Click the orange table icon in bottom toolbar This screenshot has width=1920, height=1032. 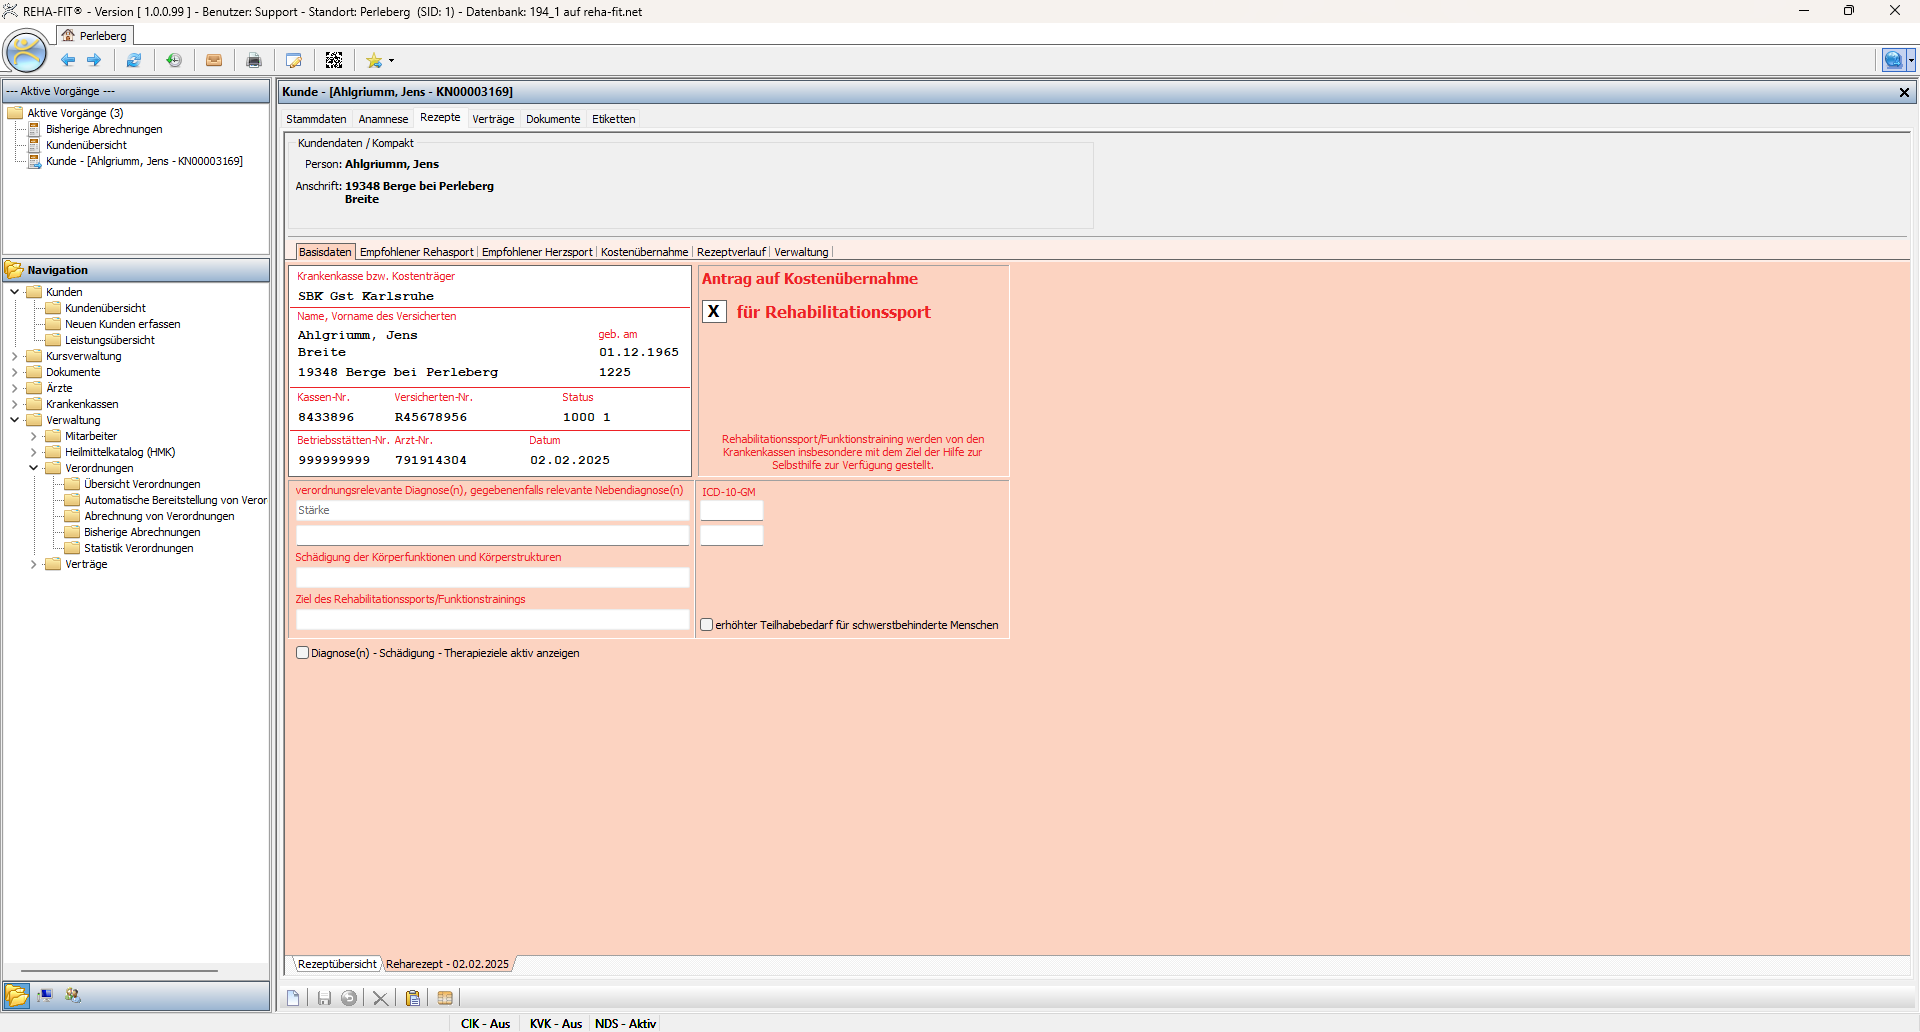point(445,998)
